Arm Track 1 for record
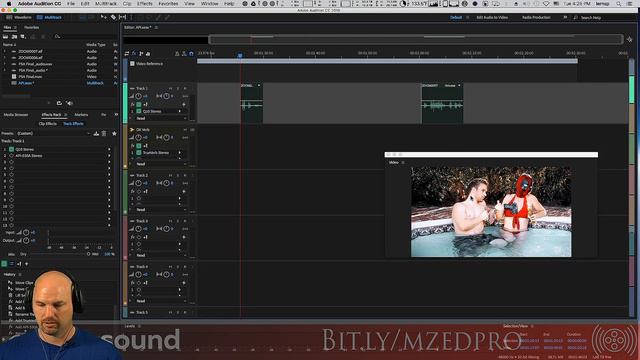This screenshot has height=360, width=640. 185,88
